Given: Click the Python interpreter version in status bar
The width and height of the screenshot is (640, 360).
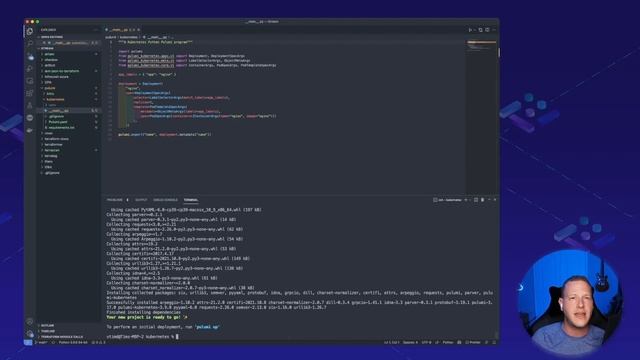Looking at the screenshot, I should point(73,342).
